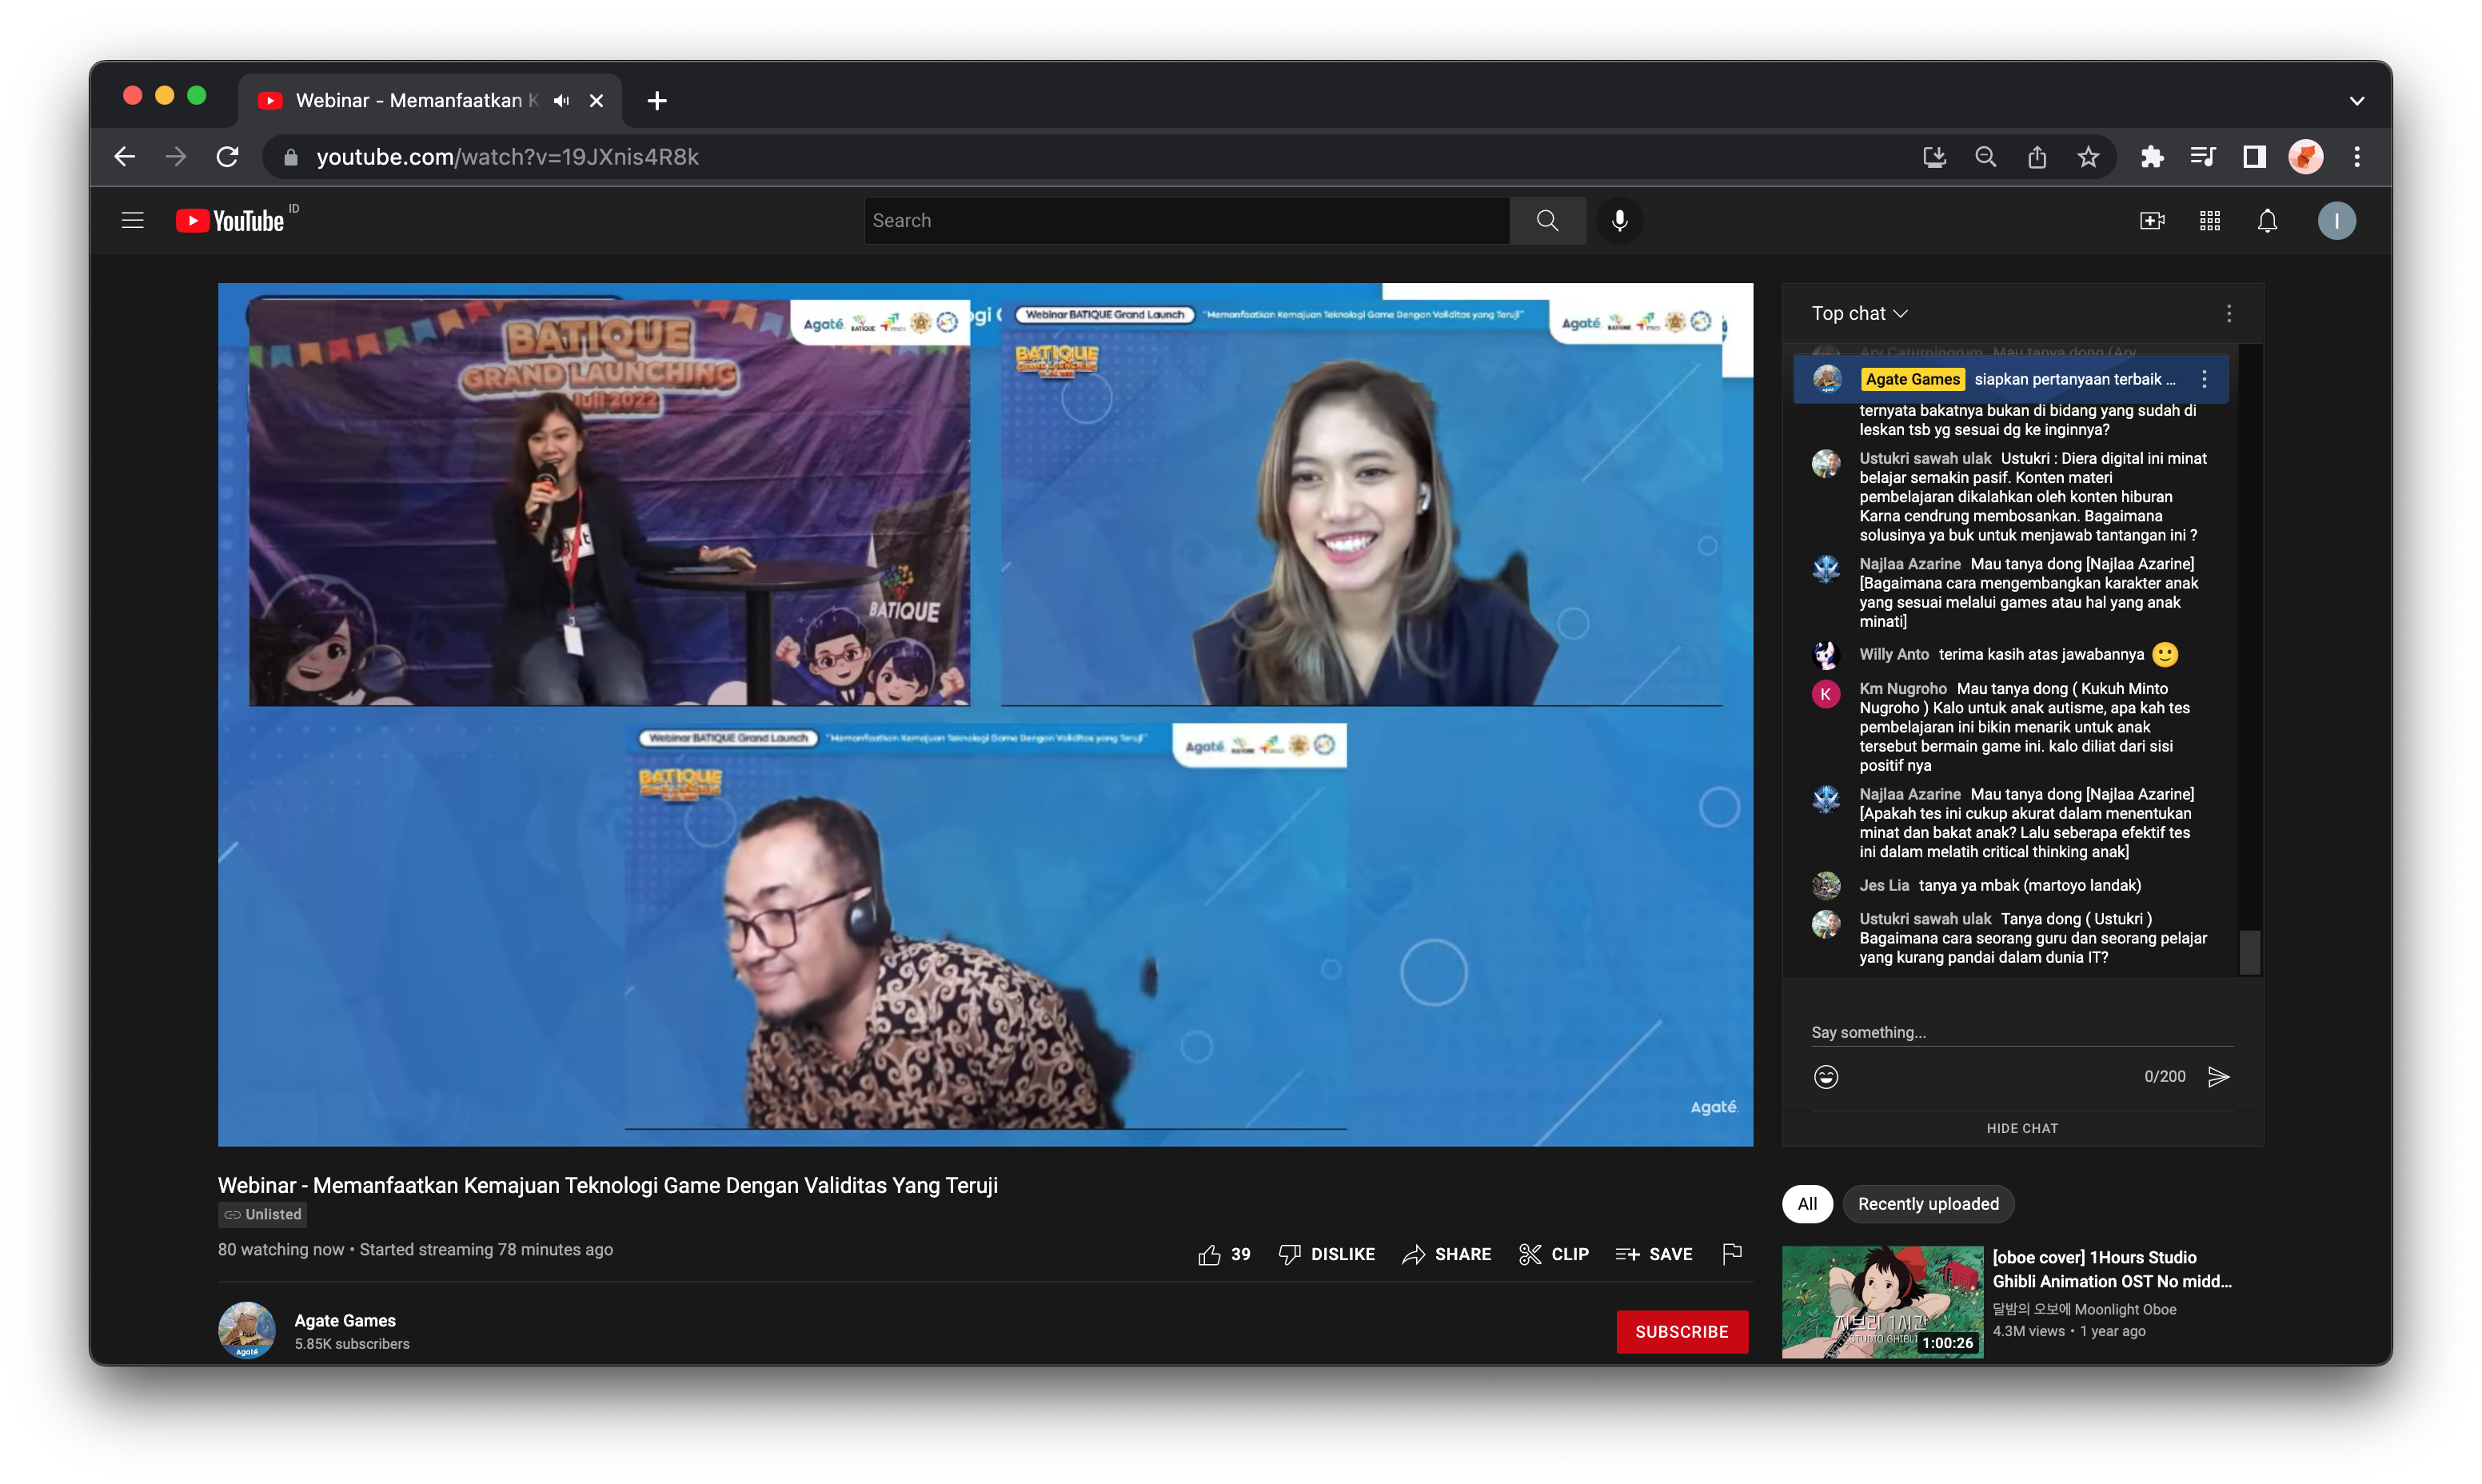The width and height of the screenshot is (2482, 1484).
Task: Subscribe to Agate Games
Action: pos(1681,1331)
